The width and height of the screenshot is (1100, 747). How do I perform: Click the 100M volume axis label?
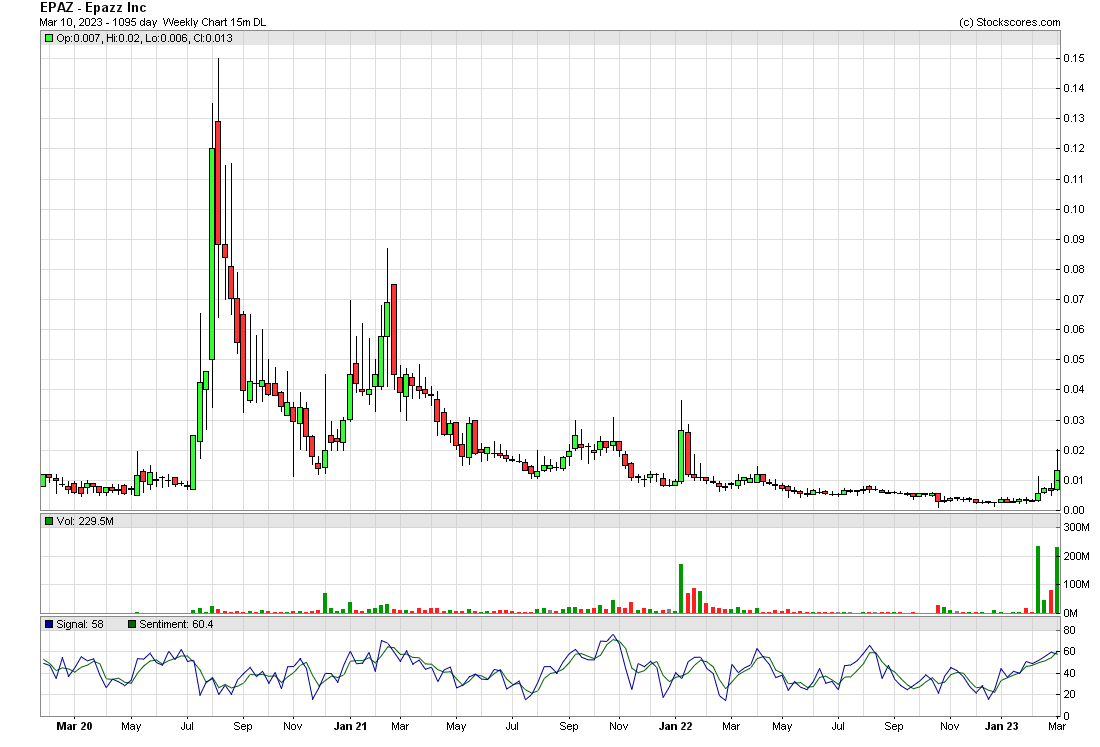(1076, 584)
